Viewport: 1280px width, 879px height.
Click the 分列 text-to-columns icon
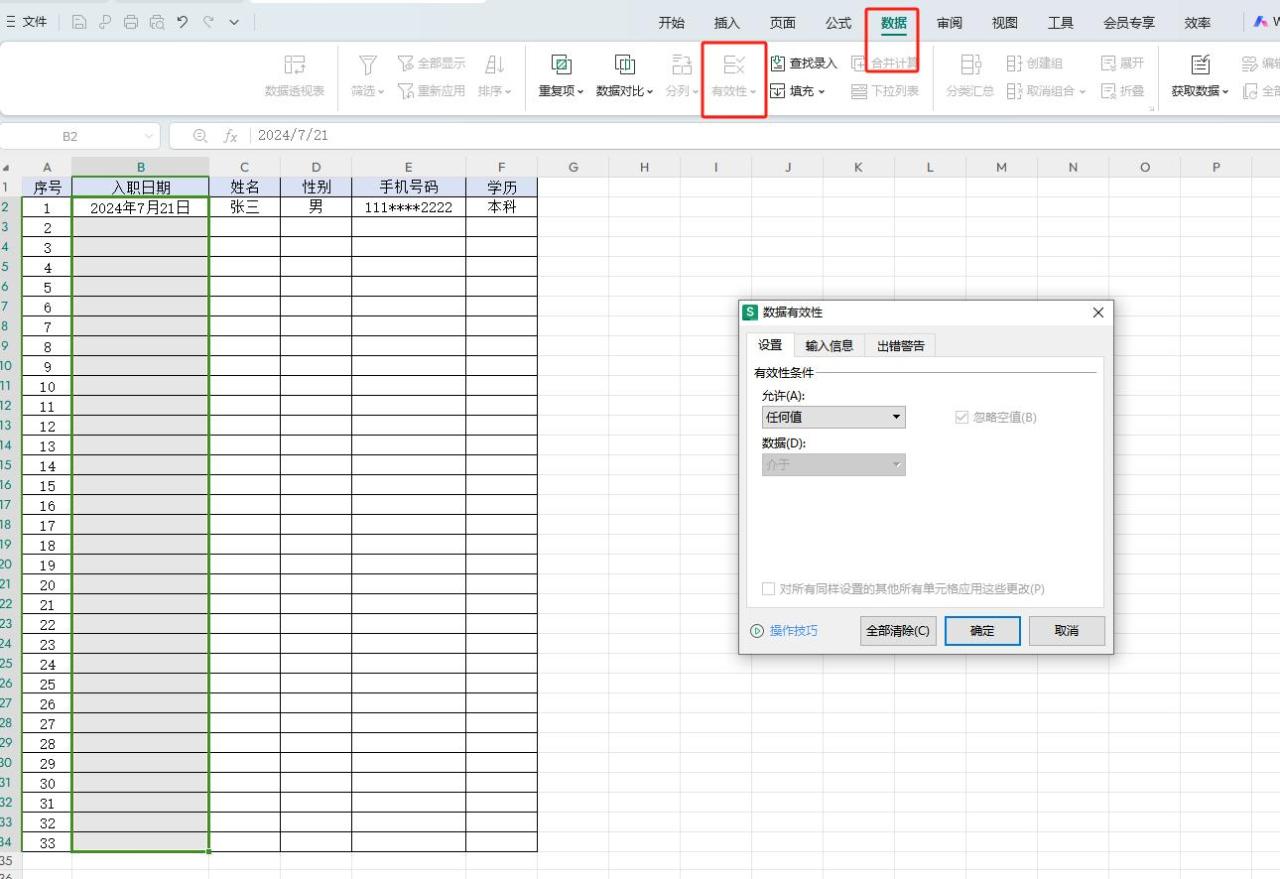pyautogui.click(x=682, y=65)
